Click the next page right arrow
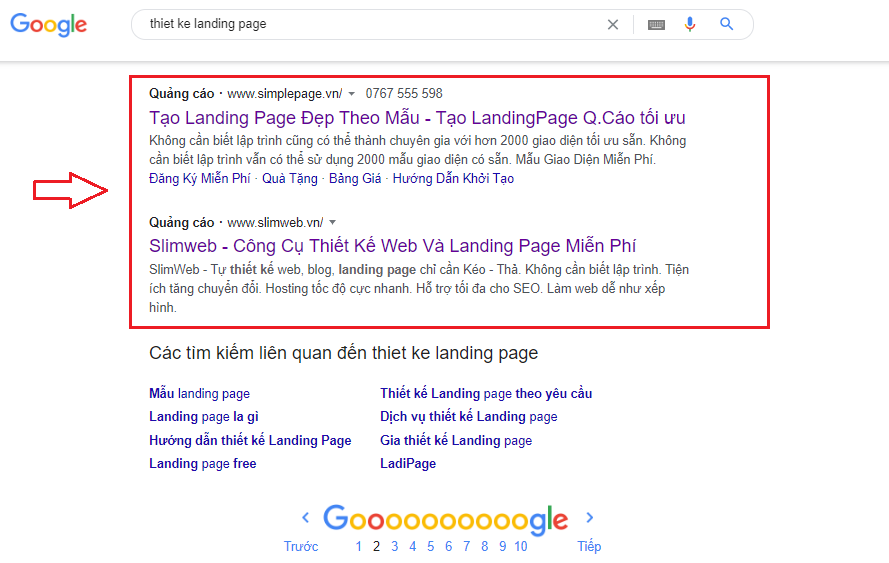The height and width of the screenshot is (563, 889). pos(590,518)
